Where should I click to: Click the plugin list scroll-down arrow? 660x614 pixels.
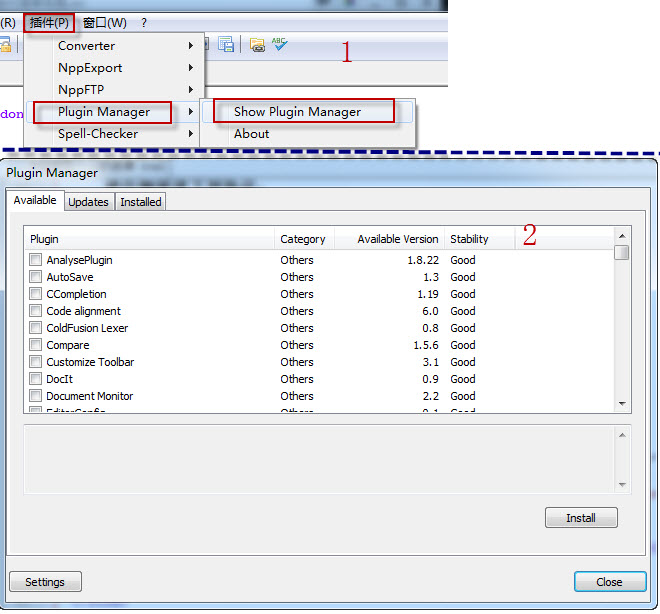point(622,404)
